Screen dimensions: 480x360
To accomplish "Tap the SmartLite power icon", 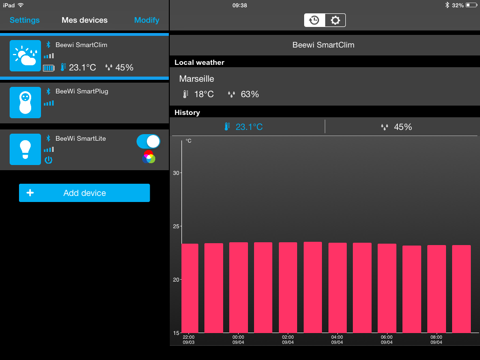I will (x=48, y=160).
